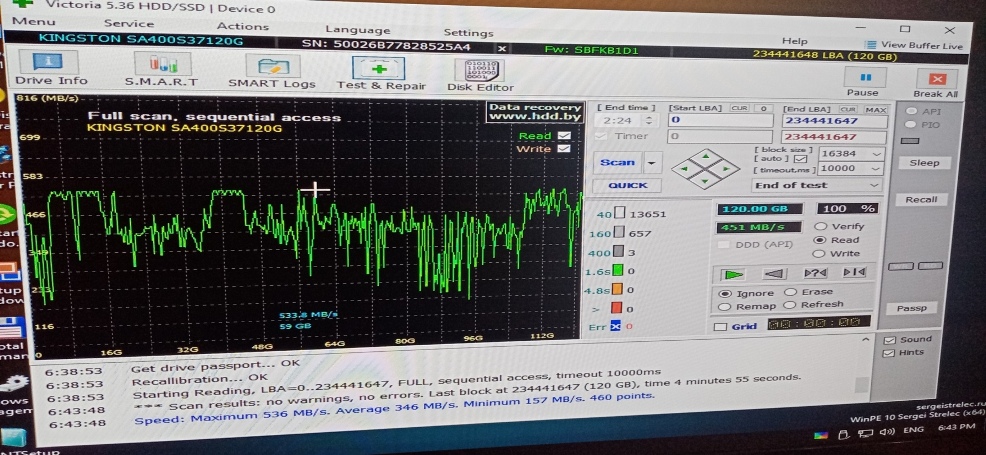Viewport: 986px width, 455px height.
Task: Toggle the Sound checkbox
Action: pyautogui.click(x=889, y=340)
